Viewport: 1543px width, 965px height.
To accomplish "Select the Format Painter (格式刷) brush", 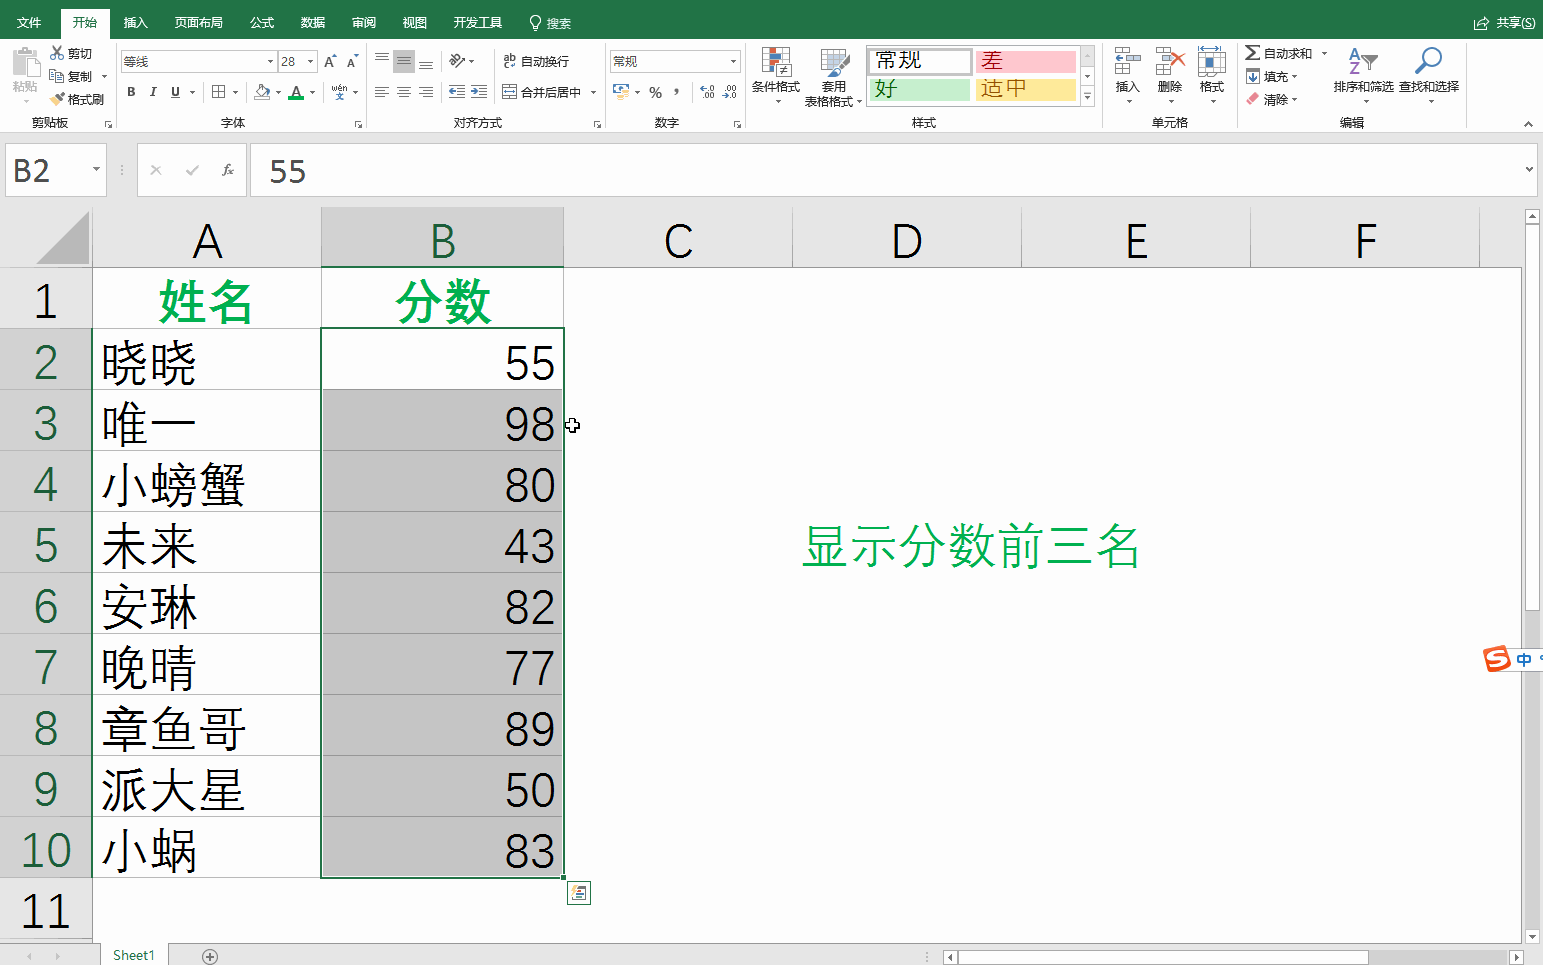I will pyautogui.click(x=58, y=99).
